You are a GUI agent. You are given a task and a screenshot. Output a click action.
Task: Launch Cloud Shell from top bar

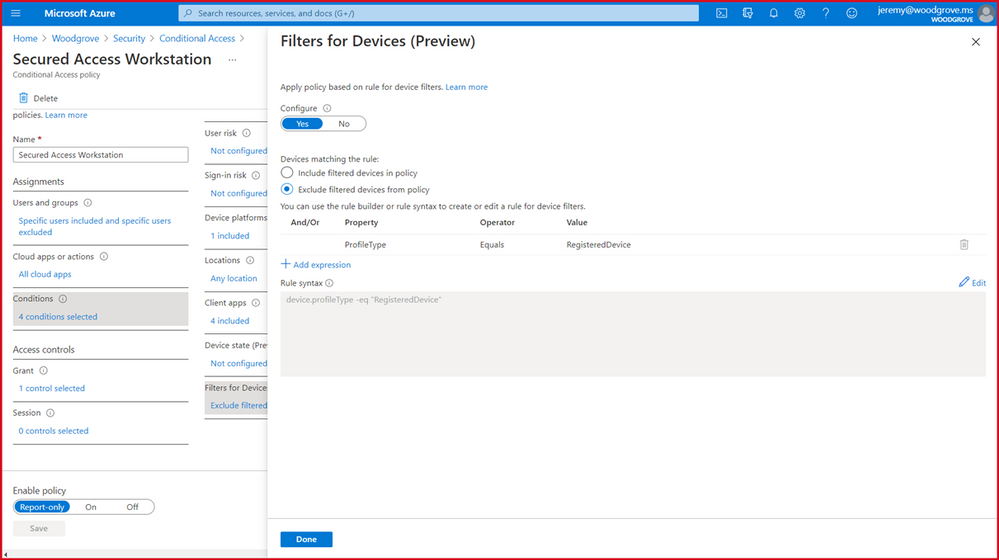coord(722,14)
